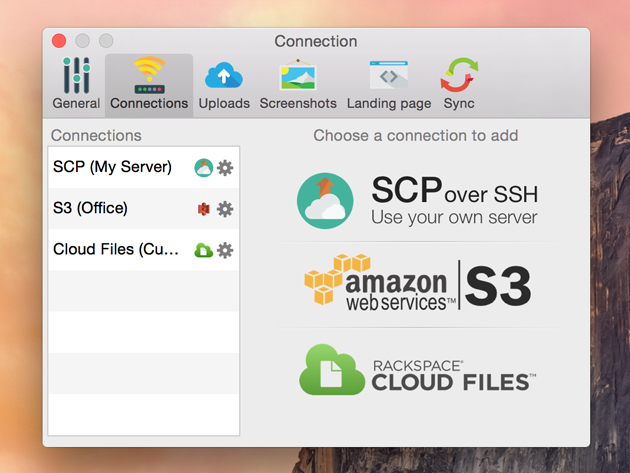This screenshot has height=473, width=630.
Task: Click the large SCP cloud upload icon
Action: 325,201
